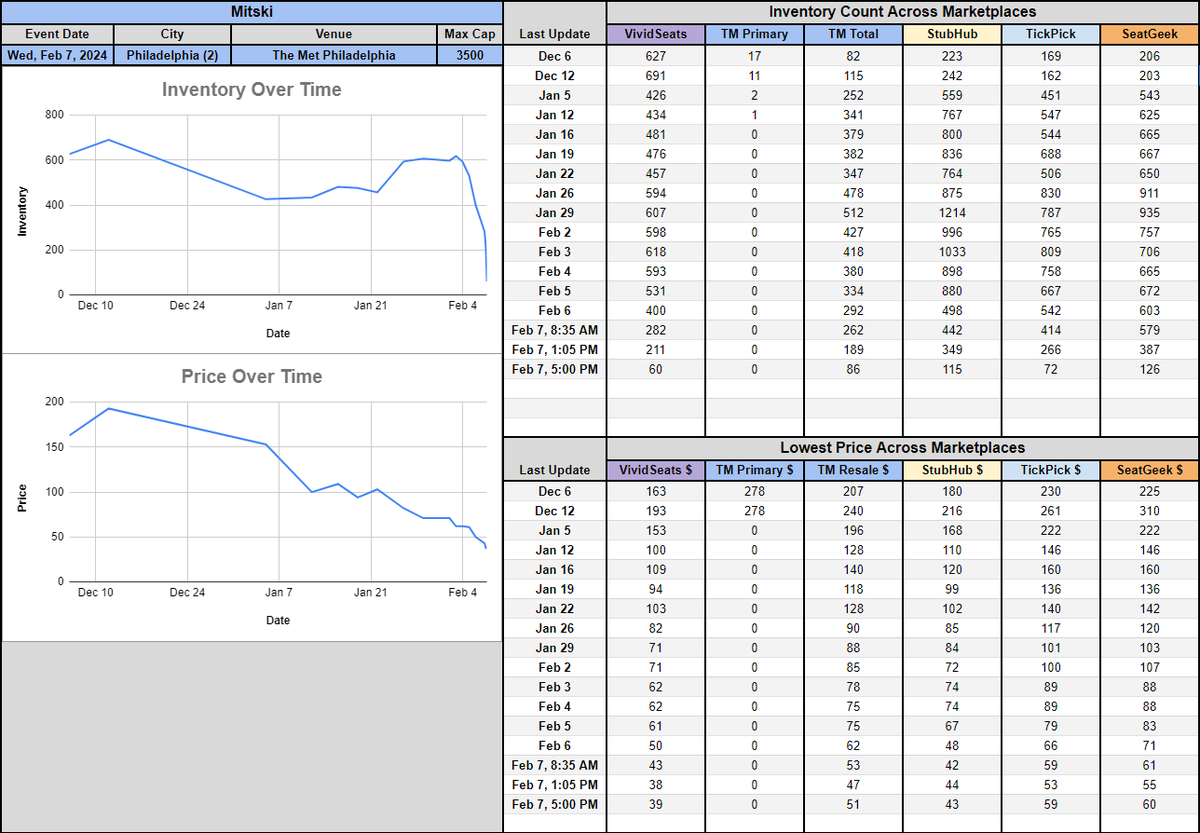Click SeatGeek $ value 310
The height and width of the screenshot is (833, 1200).
pyautogui.click(x=1149, y=511)
